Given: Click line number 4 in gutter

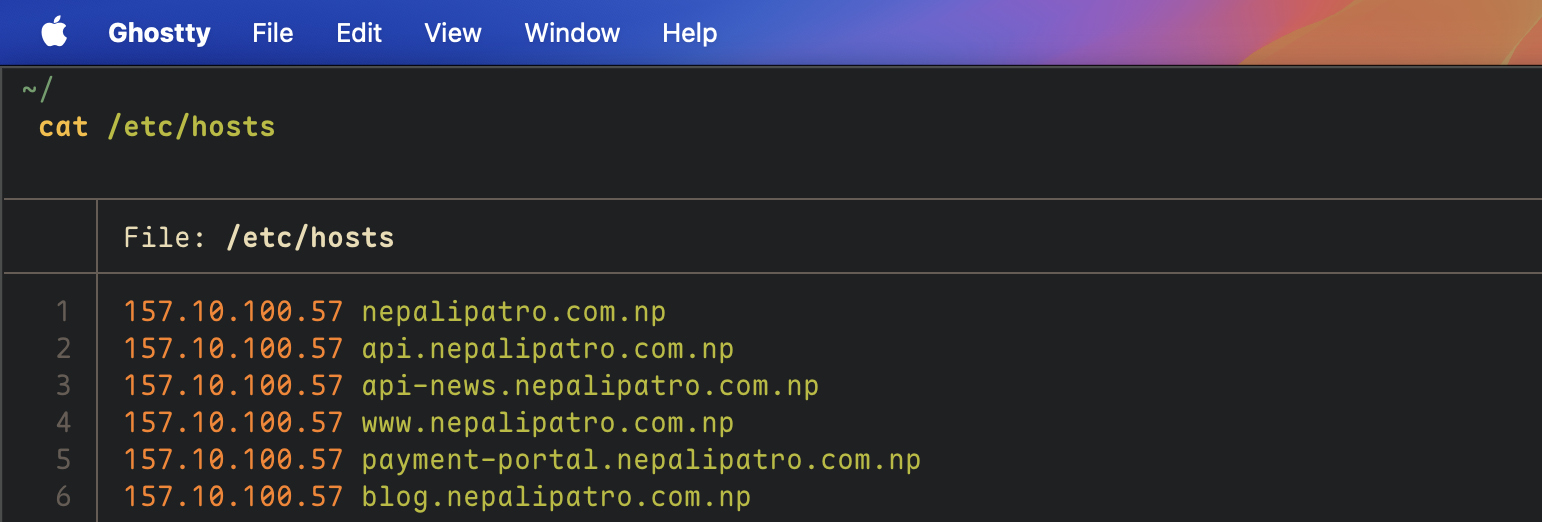Looking at the screenshot, I should pyautogui.click(x=63, y=423).
